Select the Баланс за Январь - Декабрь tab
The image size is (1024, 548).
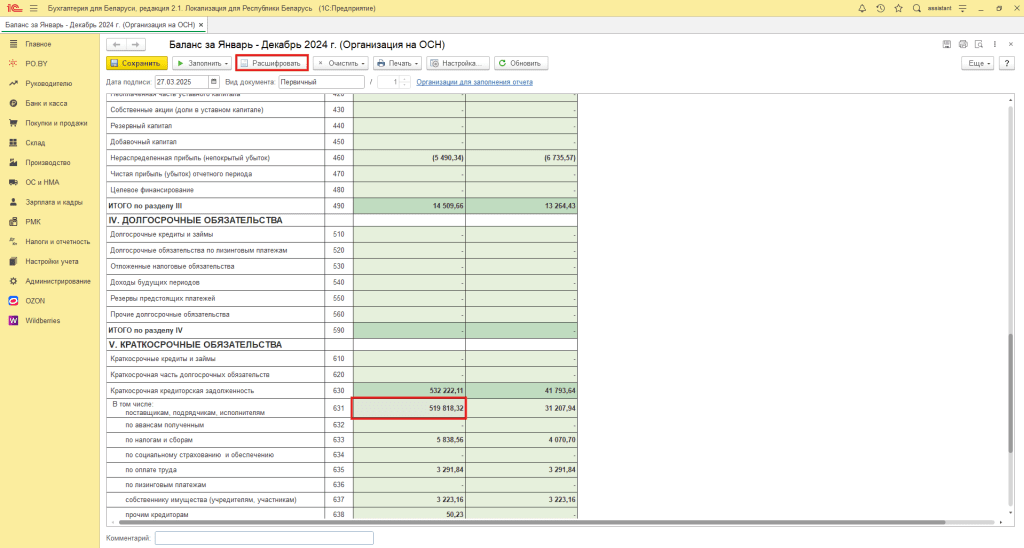pyautogui.click(x=100, y=25)
